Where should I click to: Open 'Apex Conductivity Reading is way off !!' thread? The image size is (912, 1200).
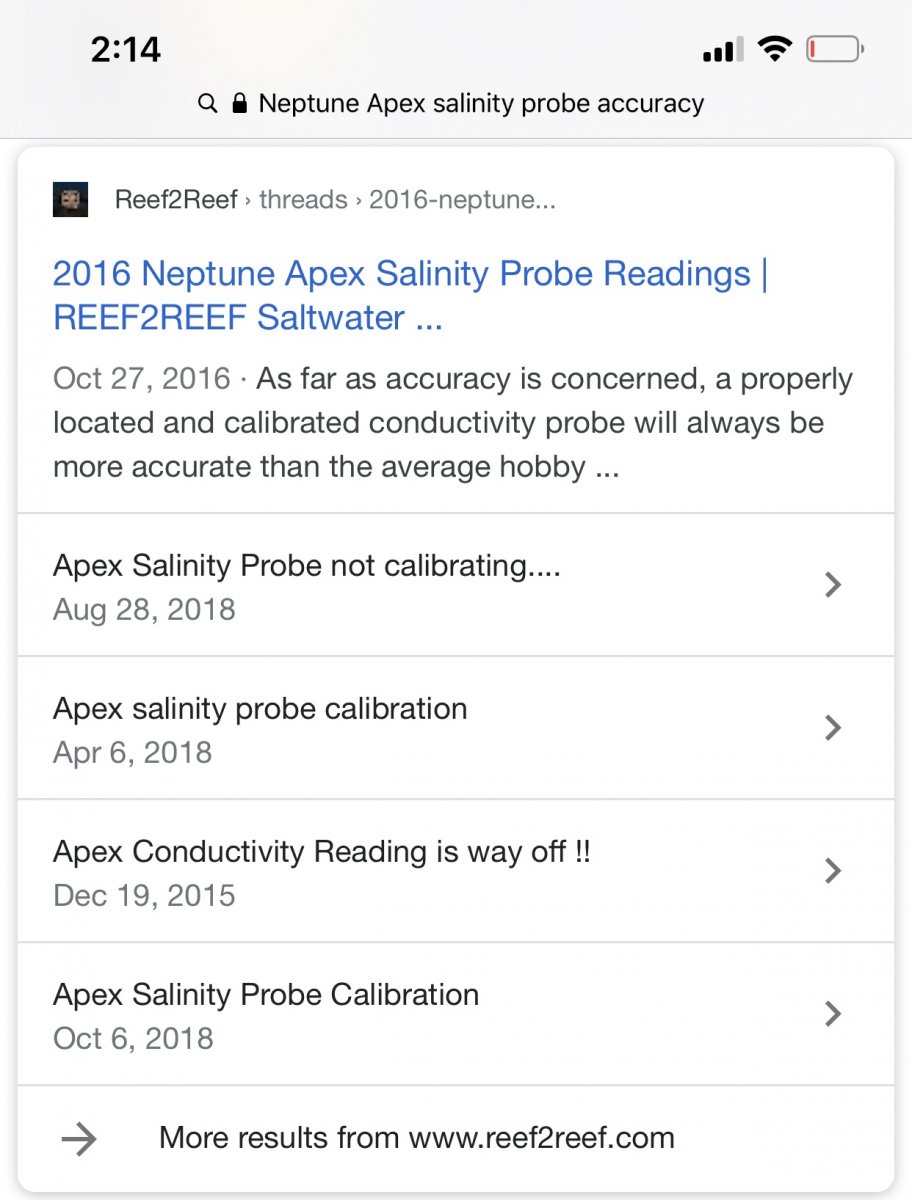pyautogui.click(x=321, y=852)
